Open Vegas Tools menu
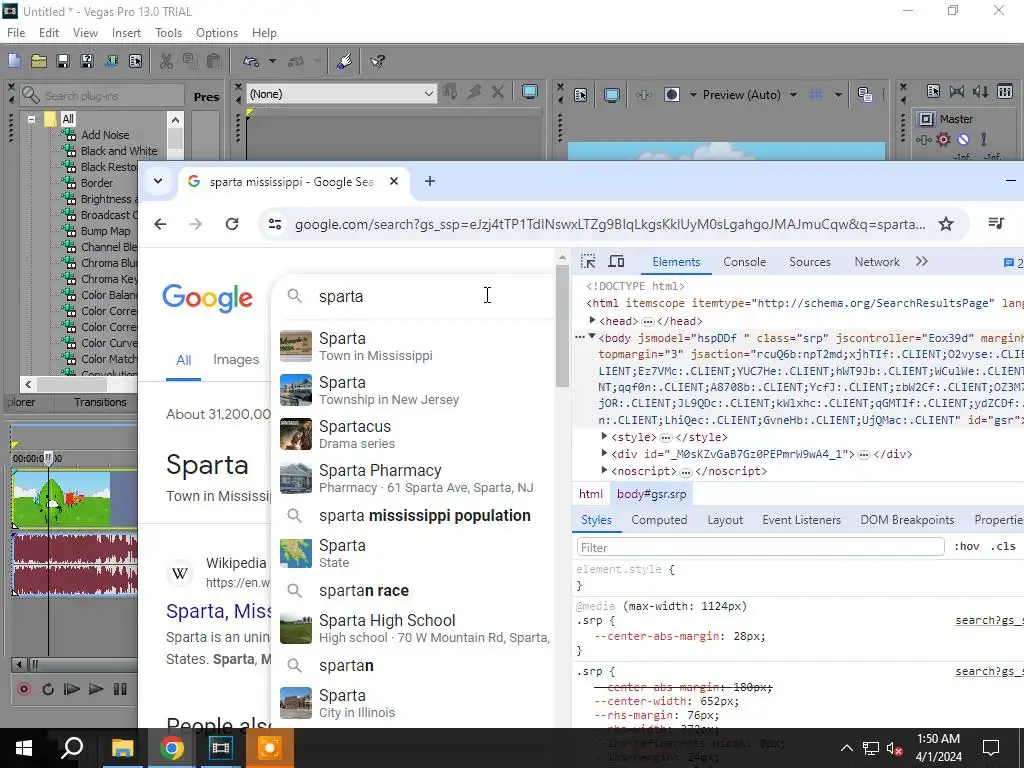The height and width of the screenshot is (768, 1024). (x=168, y=33)
